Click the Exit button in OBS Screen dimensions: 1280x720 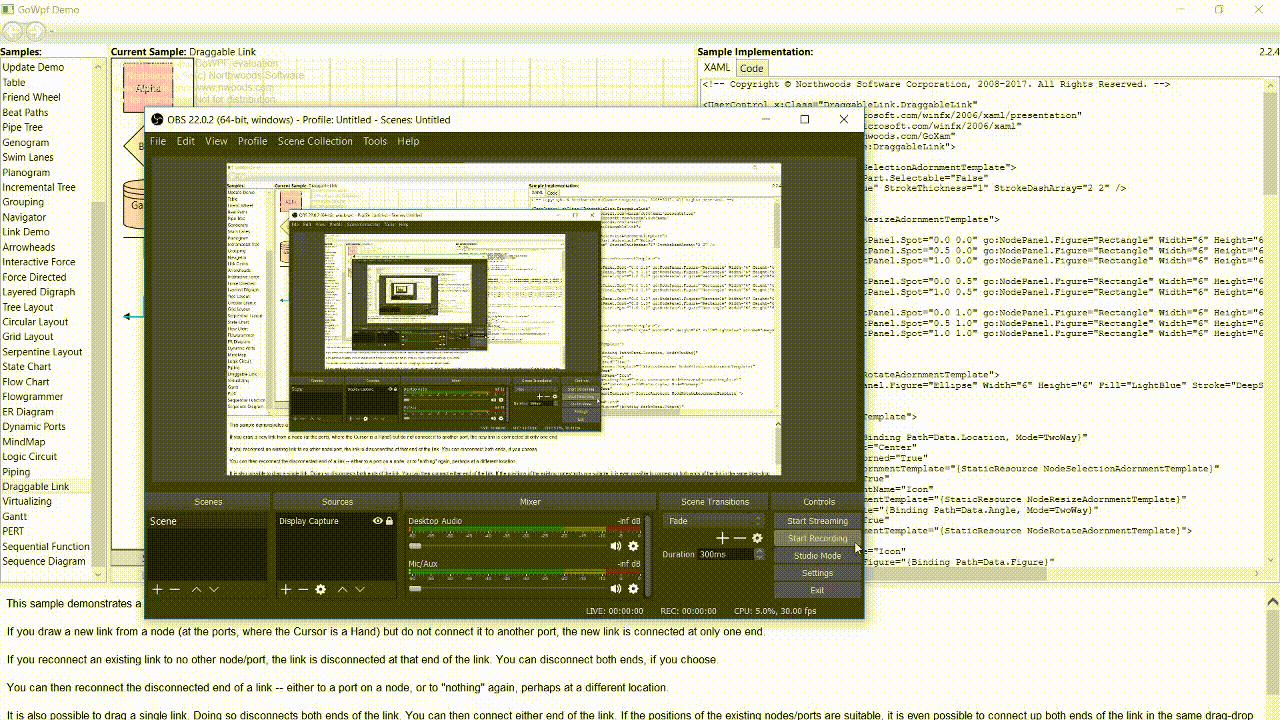(817, 590)
